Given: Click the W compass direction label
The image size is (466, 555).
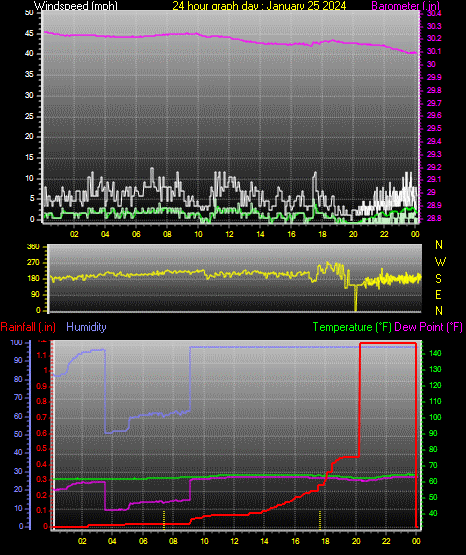Looking at the screenshot, I should click(x=440, y=262).
